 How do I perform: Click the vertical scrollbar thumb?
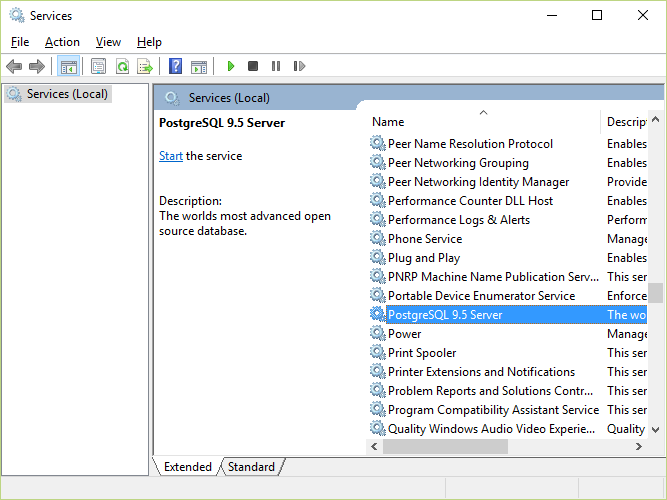(x=656, y=293)
